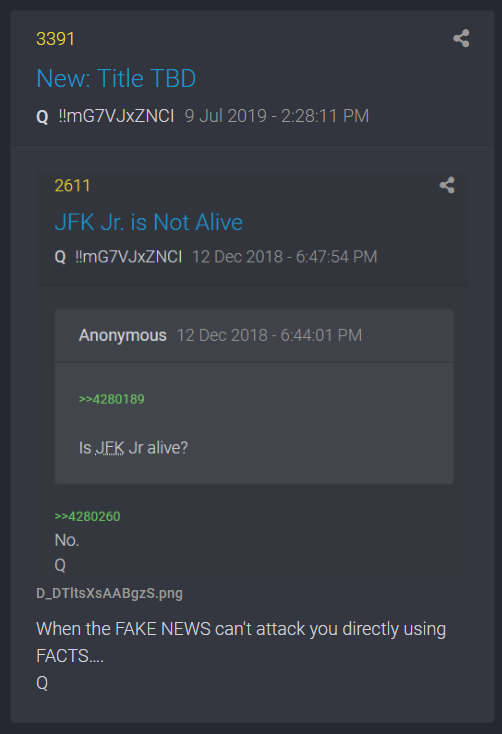Click the Anonymous post 6:44:01 PM timestamp
Viewport: 502px width, 734px height.
[x=269, y=335]
